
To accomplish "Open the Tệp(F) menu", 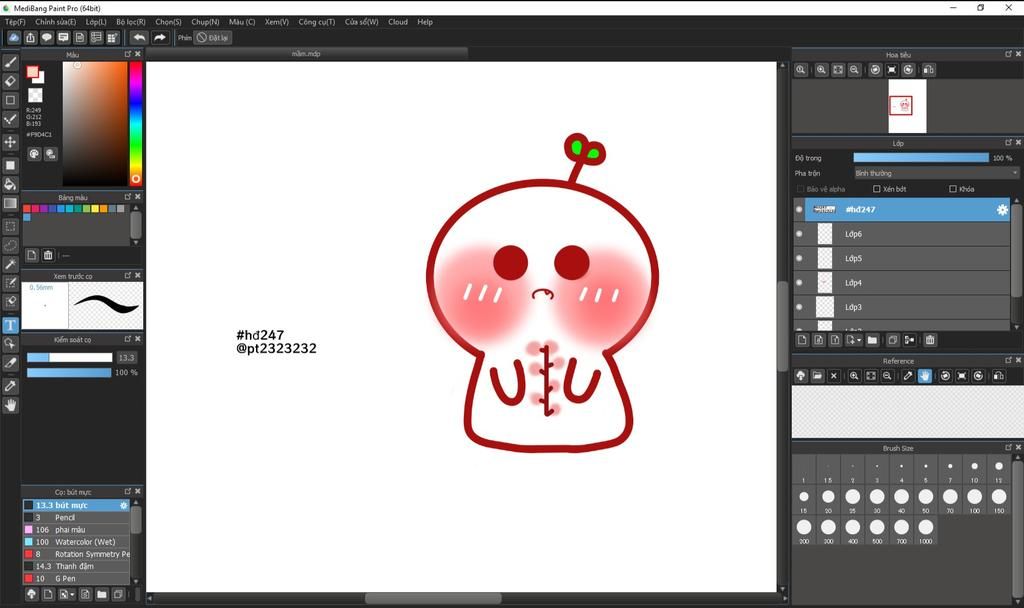I will (15, 22).
